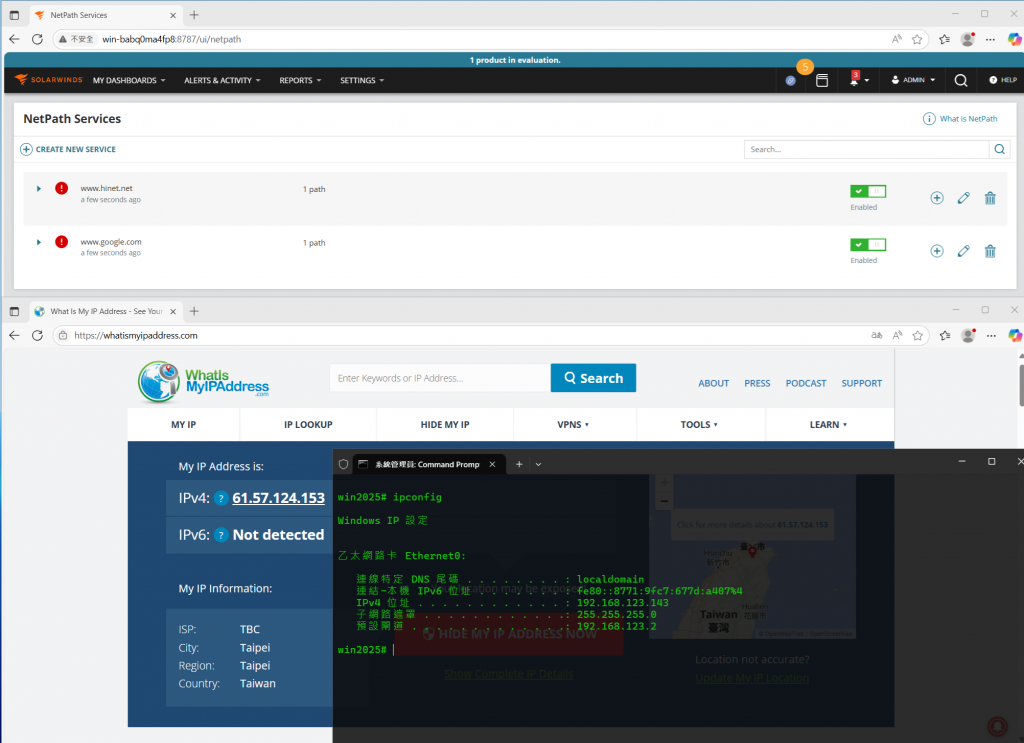This screenshot has height=743, width=1024.
Task: Open the PRESS link
Action: (757, 383)
